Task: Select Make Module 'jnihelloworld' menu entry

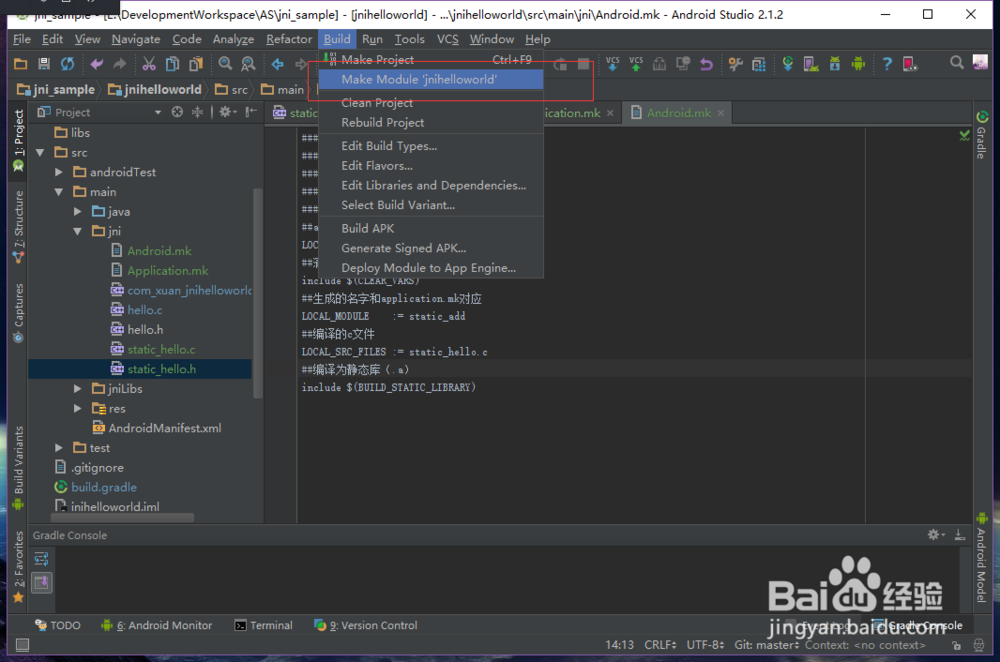Action: pos(431,80)
